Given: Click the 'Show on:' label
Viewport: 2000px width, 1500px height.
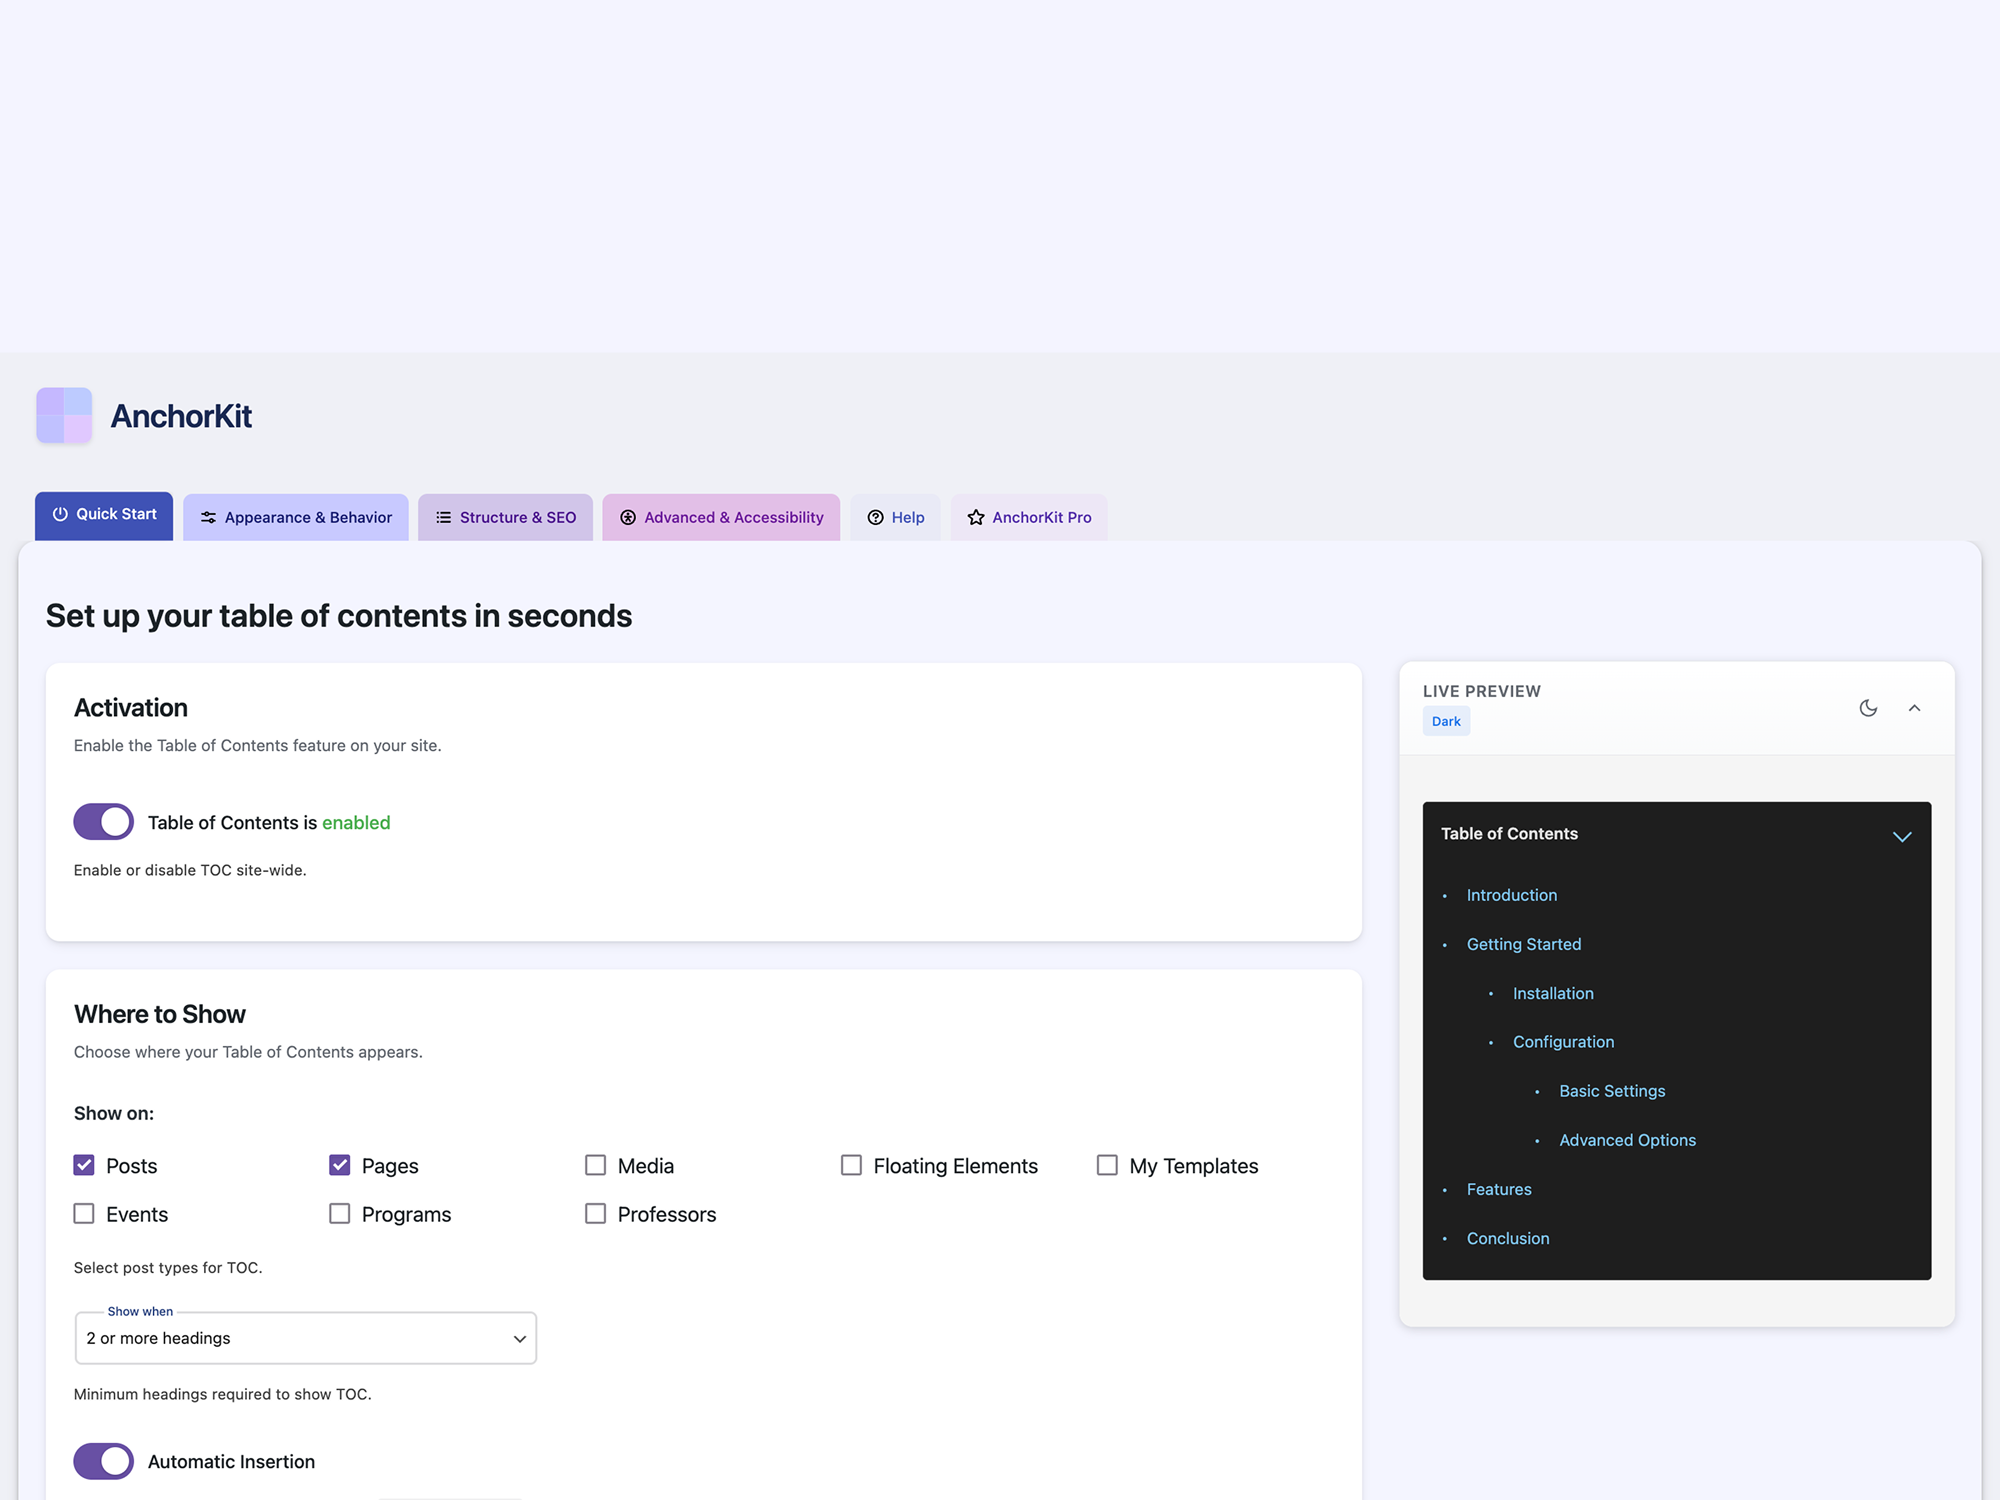Looking at the screenshot, I should [114, 1113].
